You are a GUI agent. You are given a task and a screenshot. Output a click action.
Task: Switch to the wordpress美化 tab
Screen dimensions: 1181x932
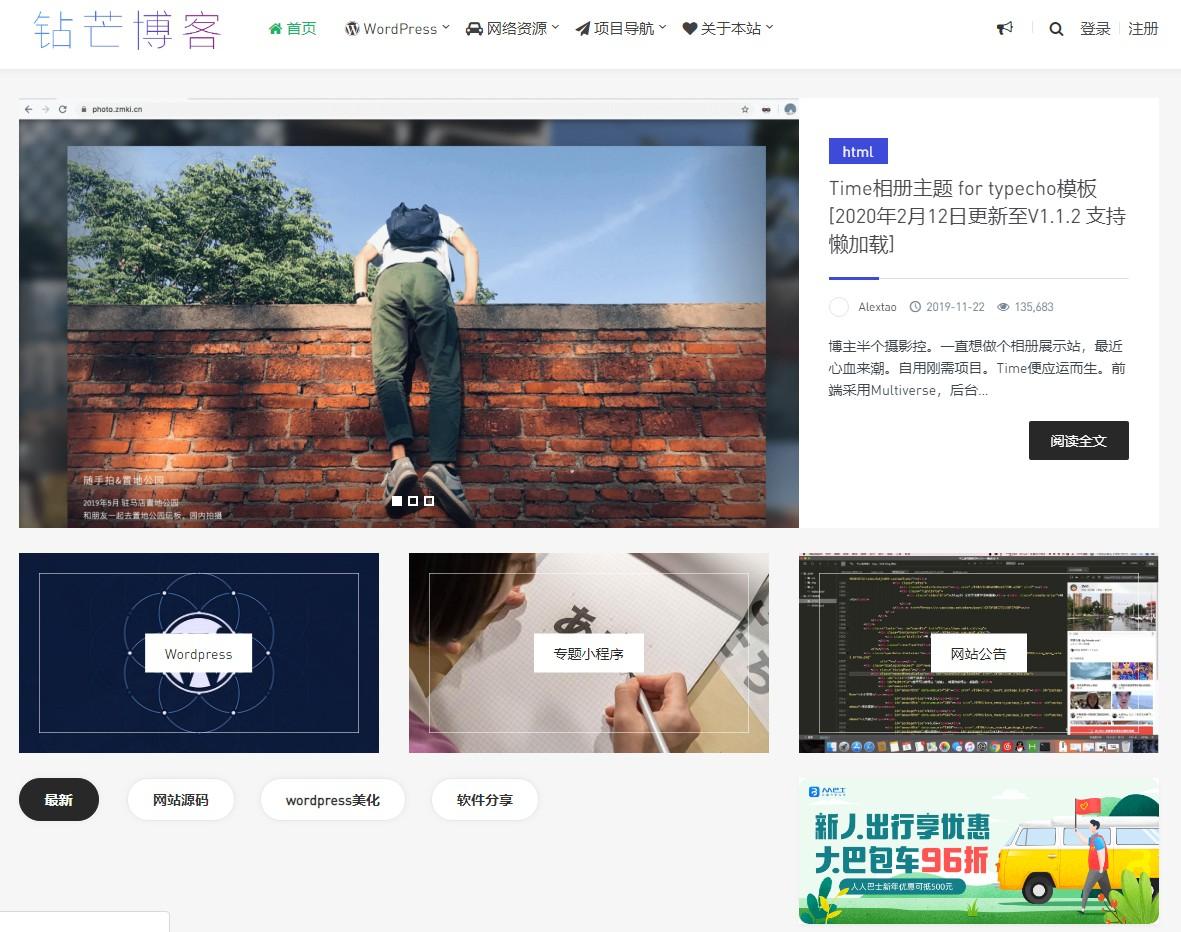pos(332,800)
